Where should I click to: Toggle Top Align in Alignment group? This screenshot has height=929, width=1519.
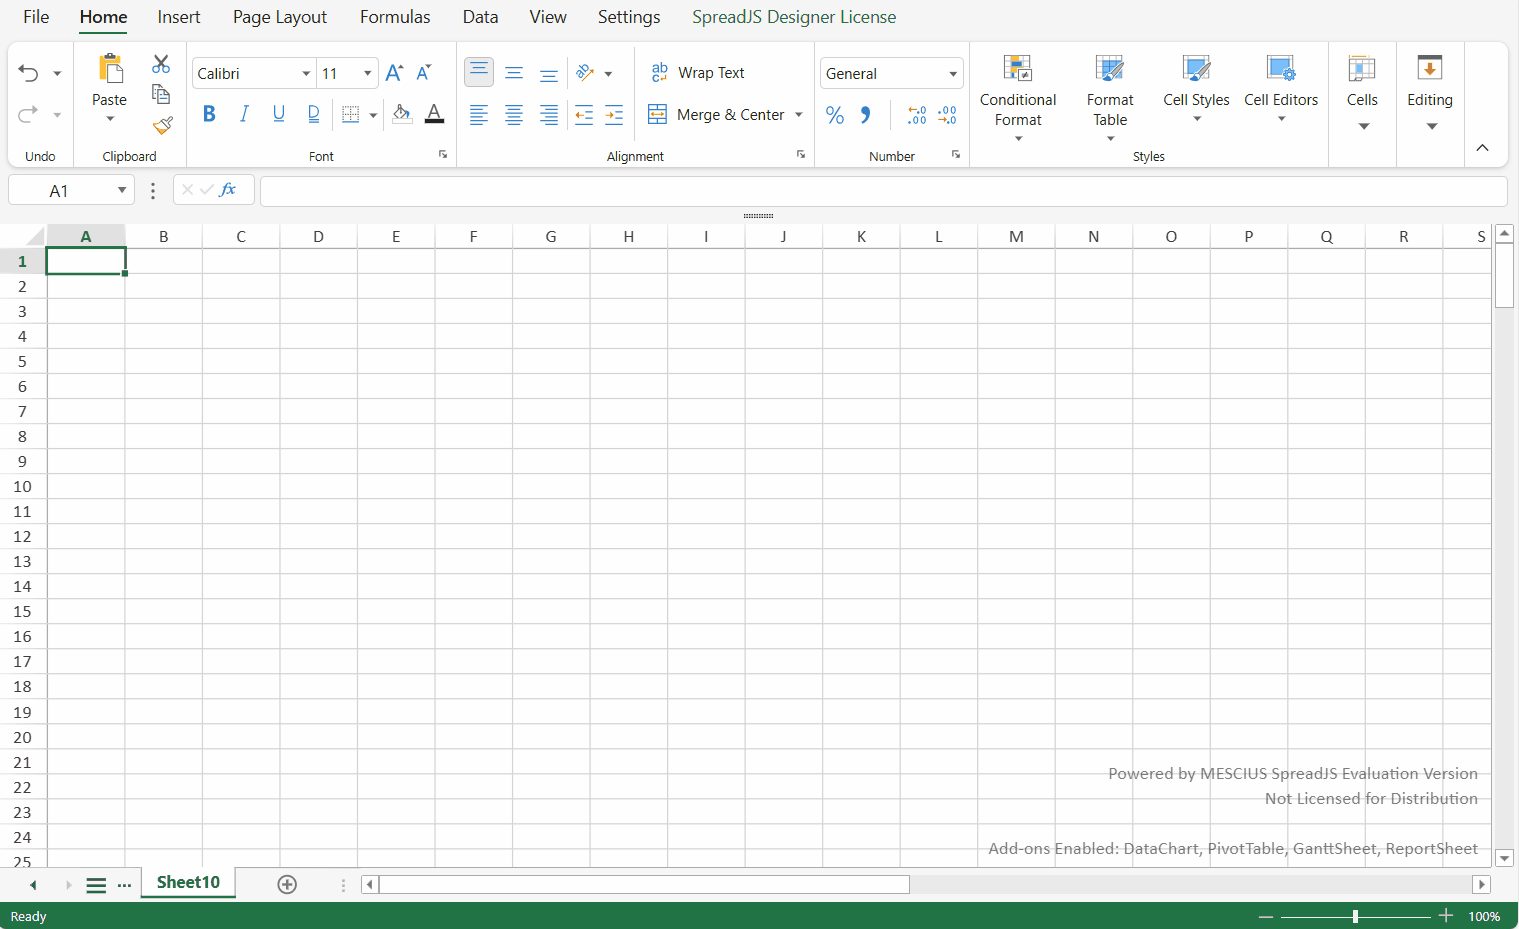point(479,72)
